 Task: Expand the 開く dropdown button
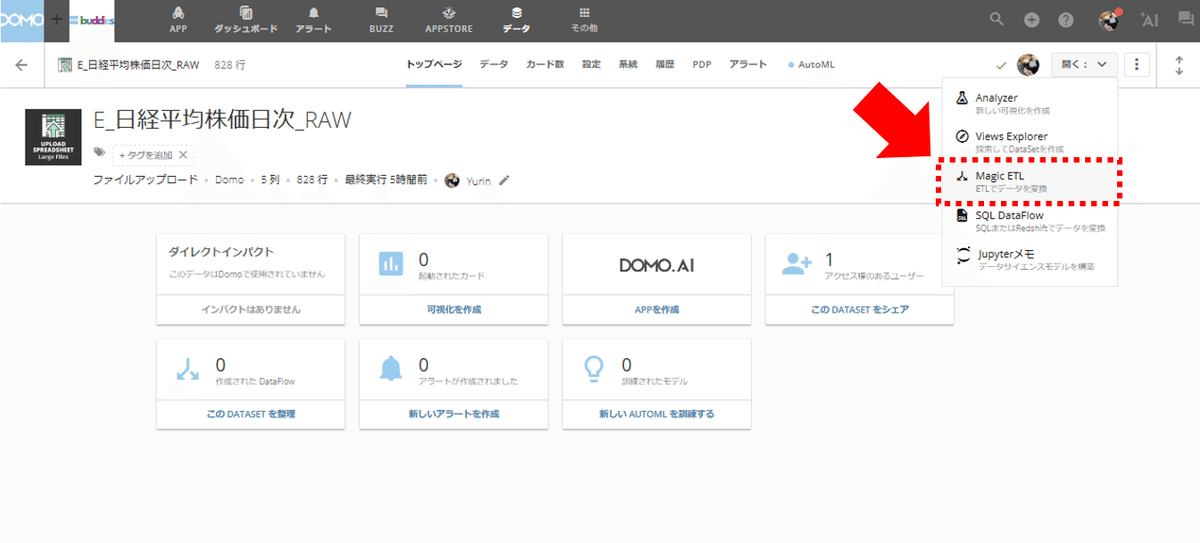1084,65
